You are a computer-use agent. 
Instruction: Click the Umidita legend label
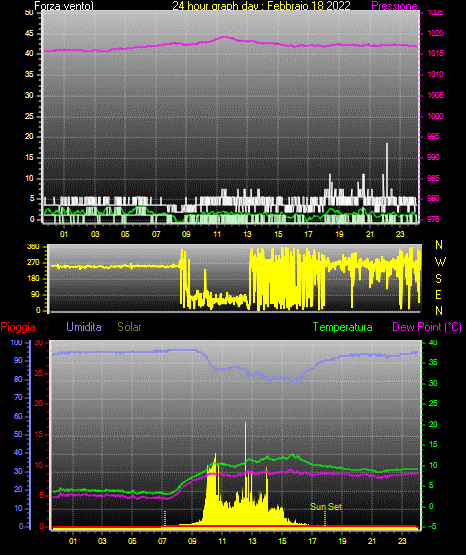[84, 327]
